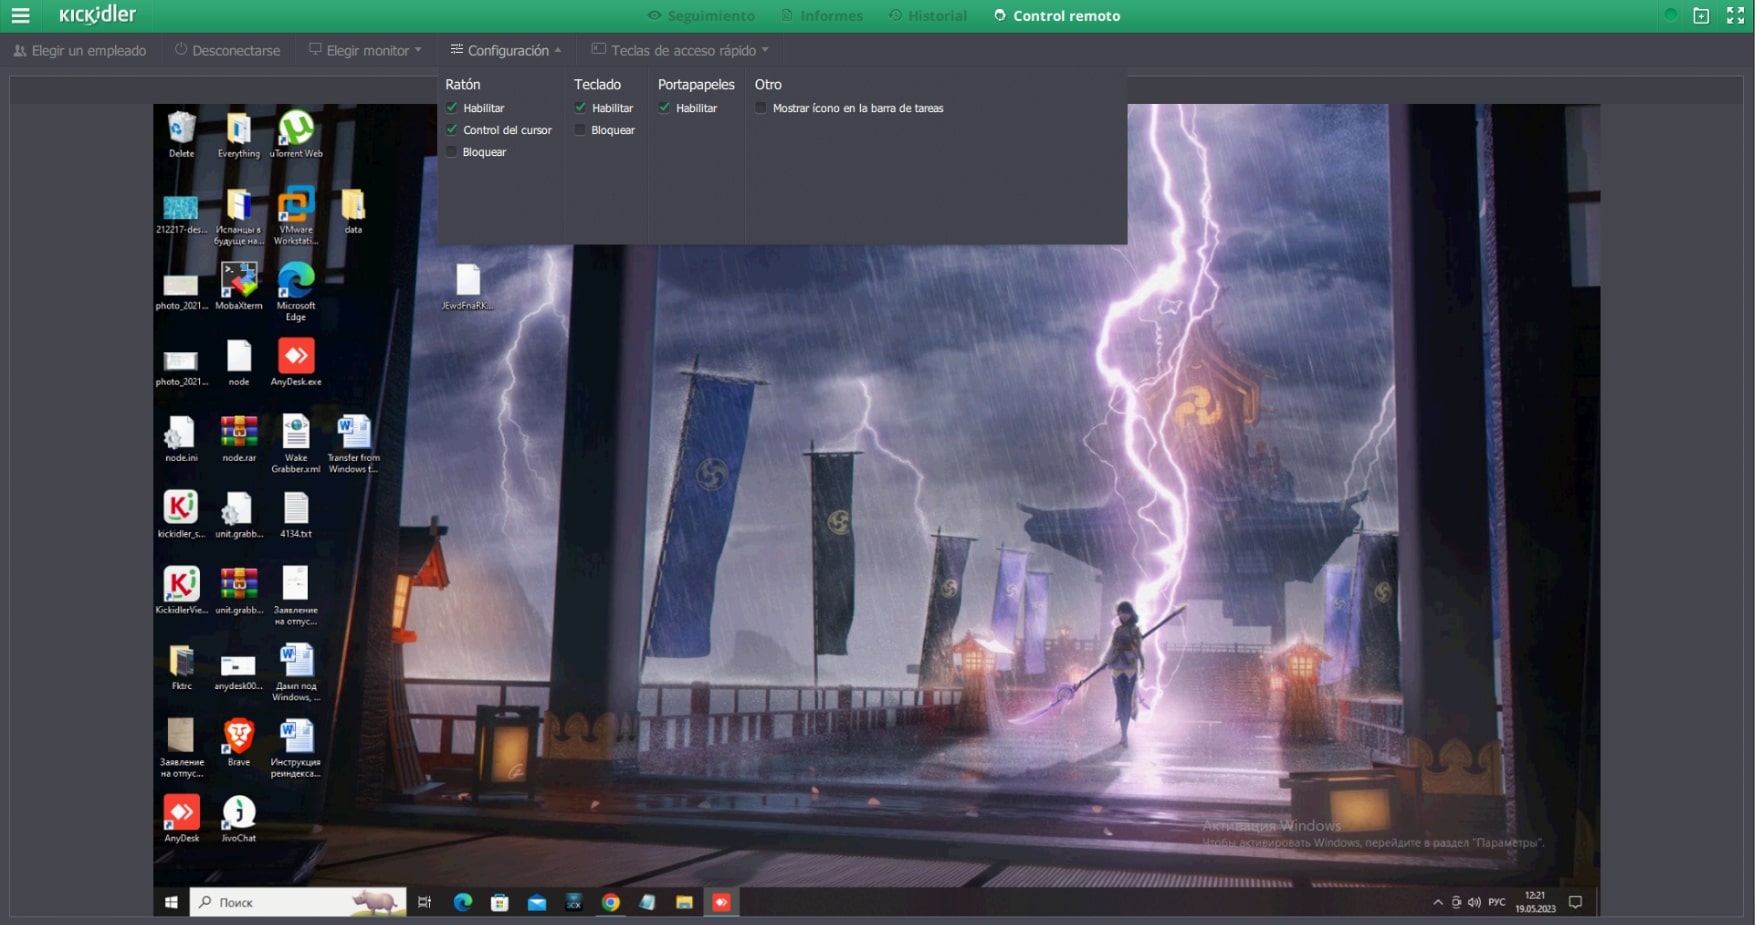Image resolution: width=1755 pixels, height=925 pixels.
Task: Select the Delete recycle bin icon
Action: click(181, 135)
